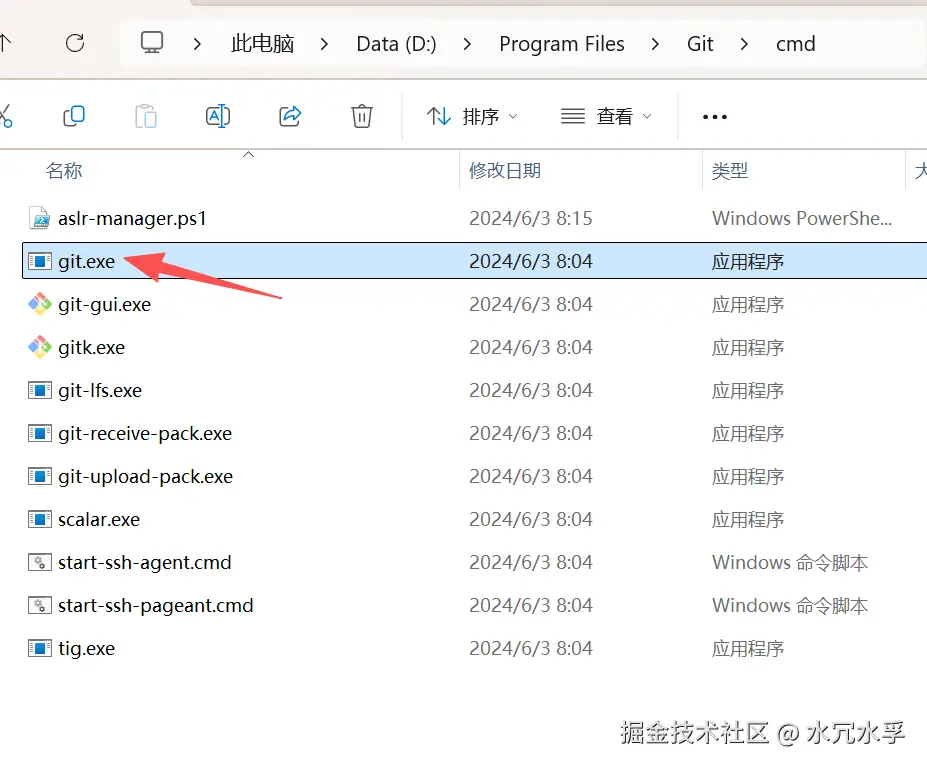Click Windows PowerShe... type cell
Image resolution: width=927 pixels, height=768 pixels.
coord(802,218)
